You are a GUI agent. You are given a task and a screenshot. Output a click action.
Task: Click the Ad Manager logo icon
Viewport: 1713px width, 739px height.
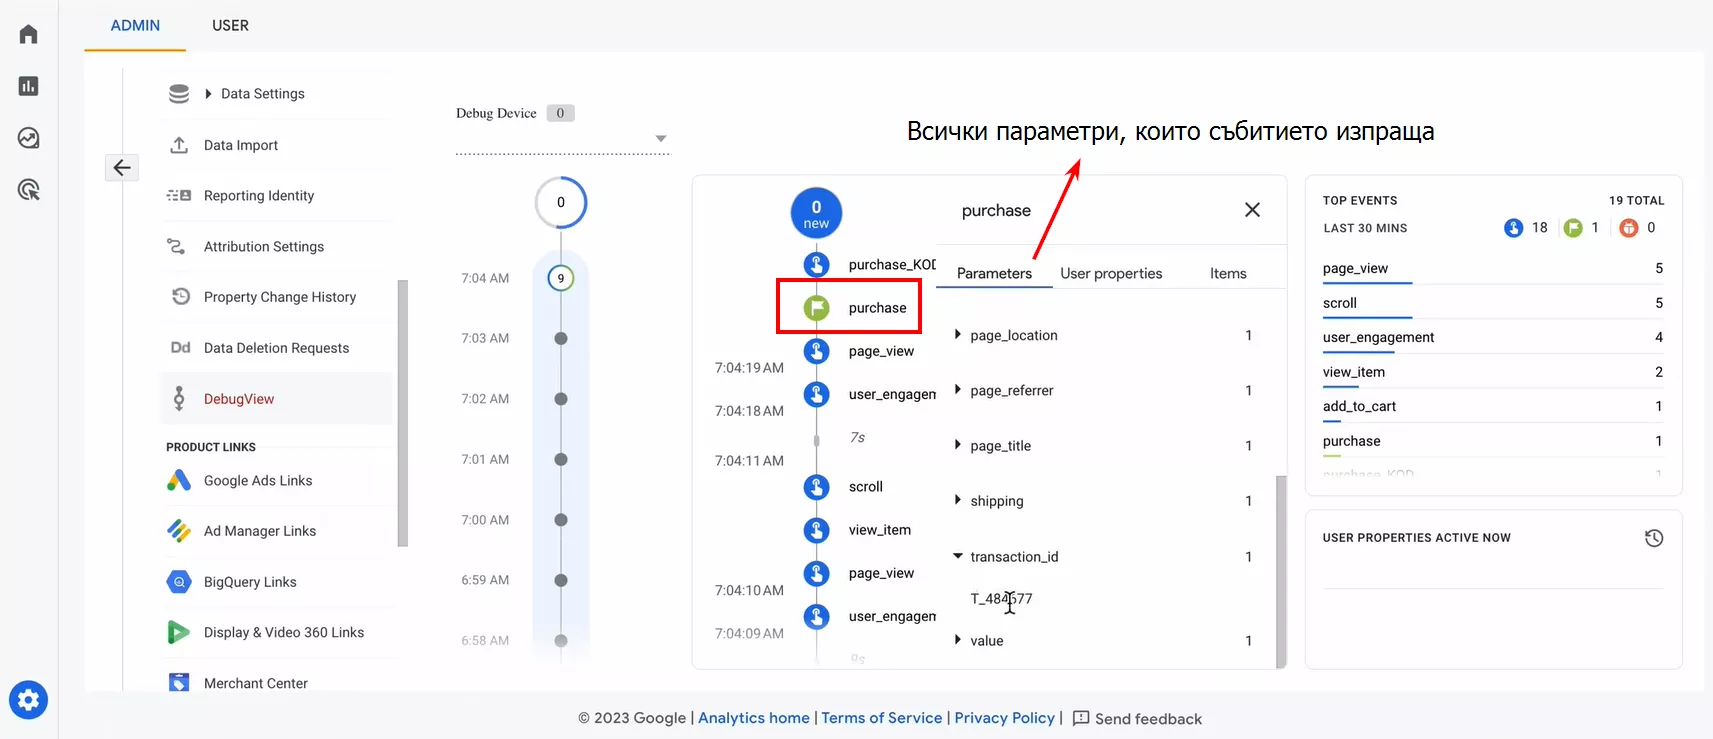(x=179, y=531)
